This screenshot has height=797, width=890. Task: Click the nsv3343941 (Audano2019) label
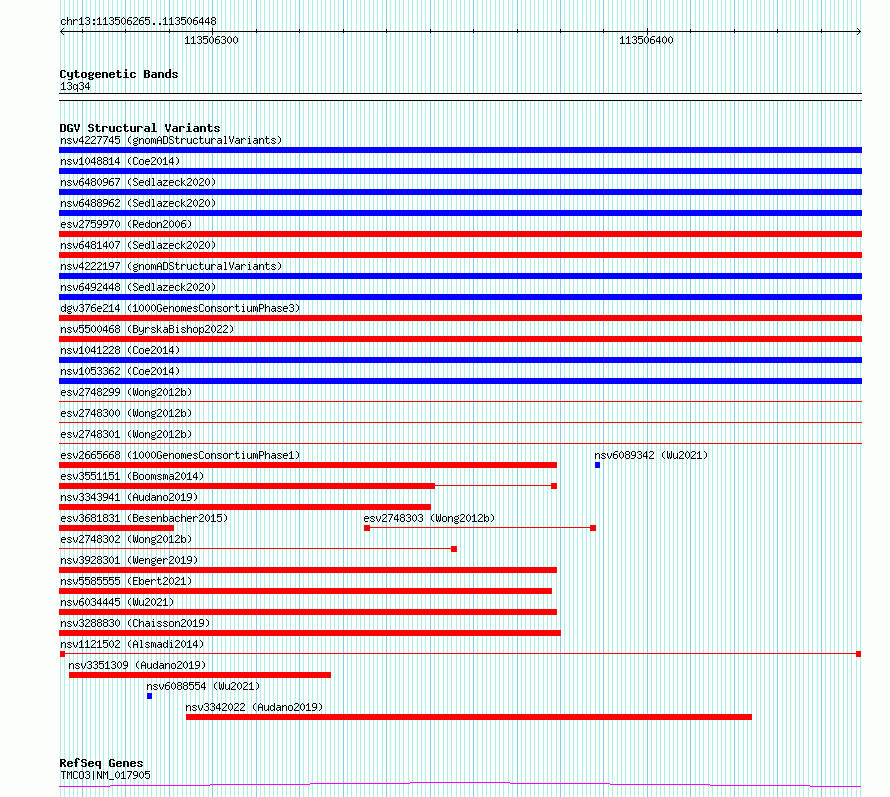(x=129, y=497)
